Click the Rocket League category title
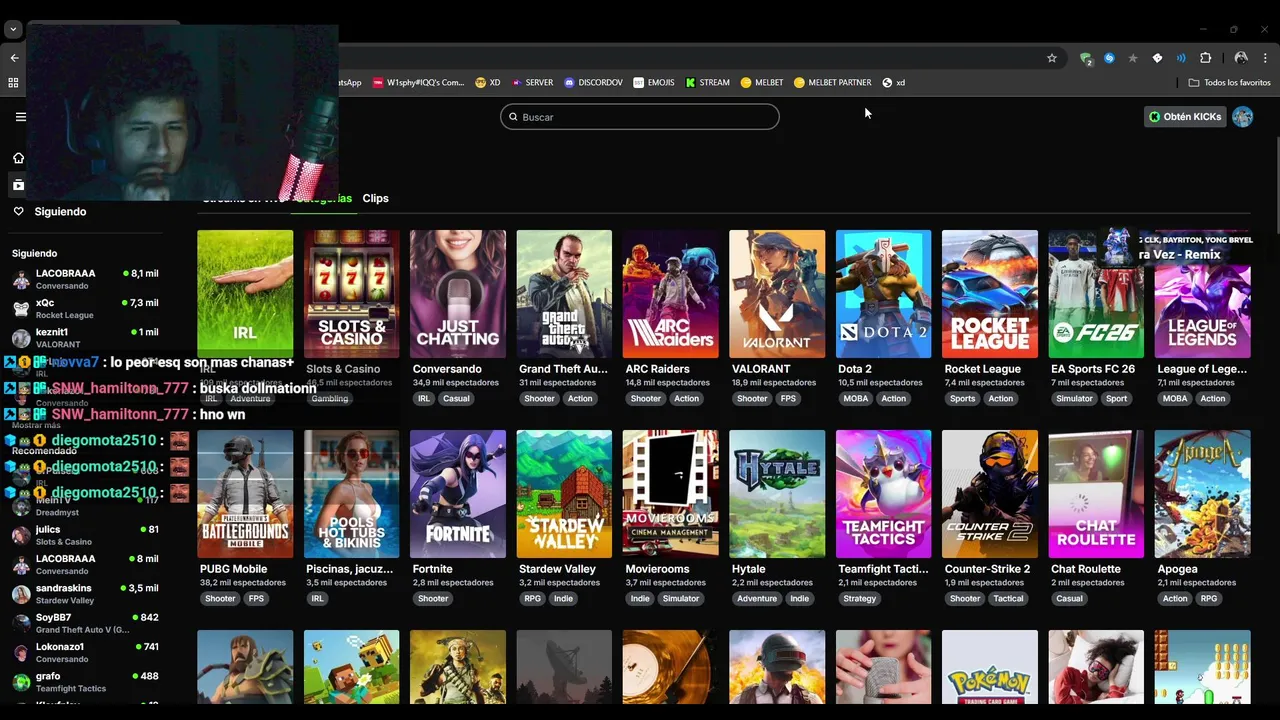Screen dimensions: 1280x720 [982, 369]
